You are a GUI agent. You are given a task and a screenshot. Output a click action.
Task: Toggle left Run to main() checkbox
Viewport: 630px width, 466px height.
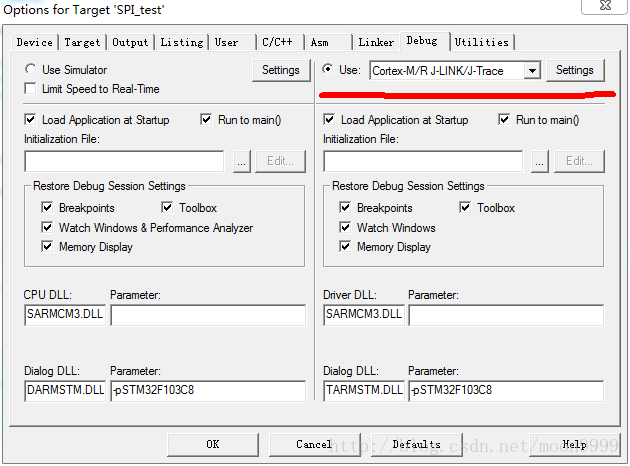pyautogui.click(x=207, y=120)
